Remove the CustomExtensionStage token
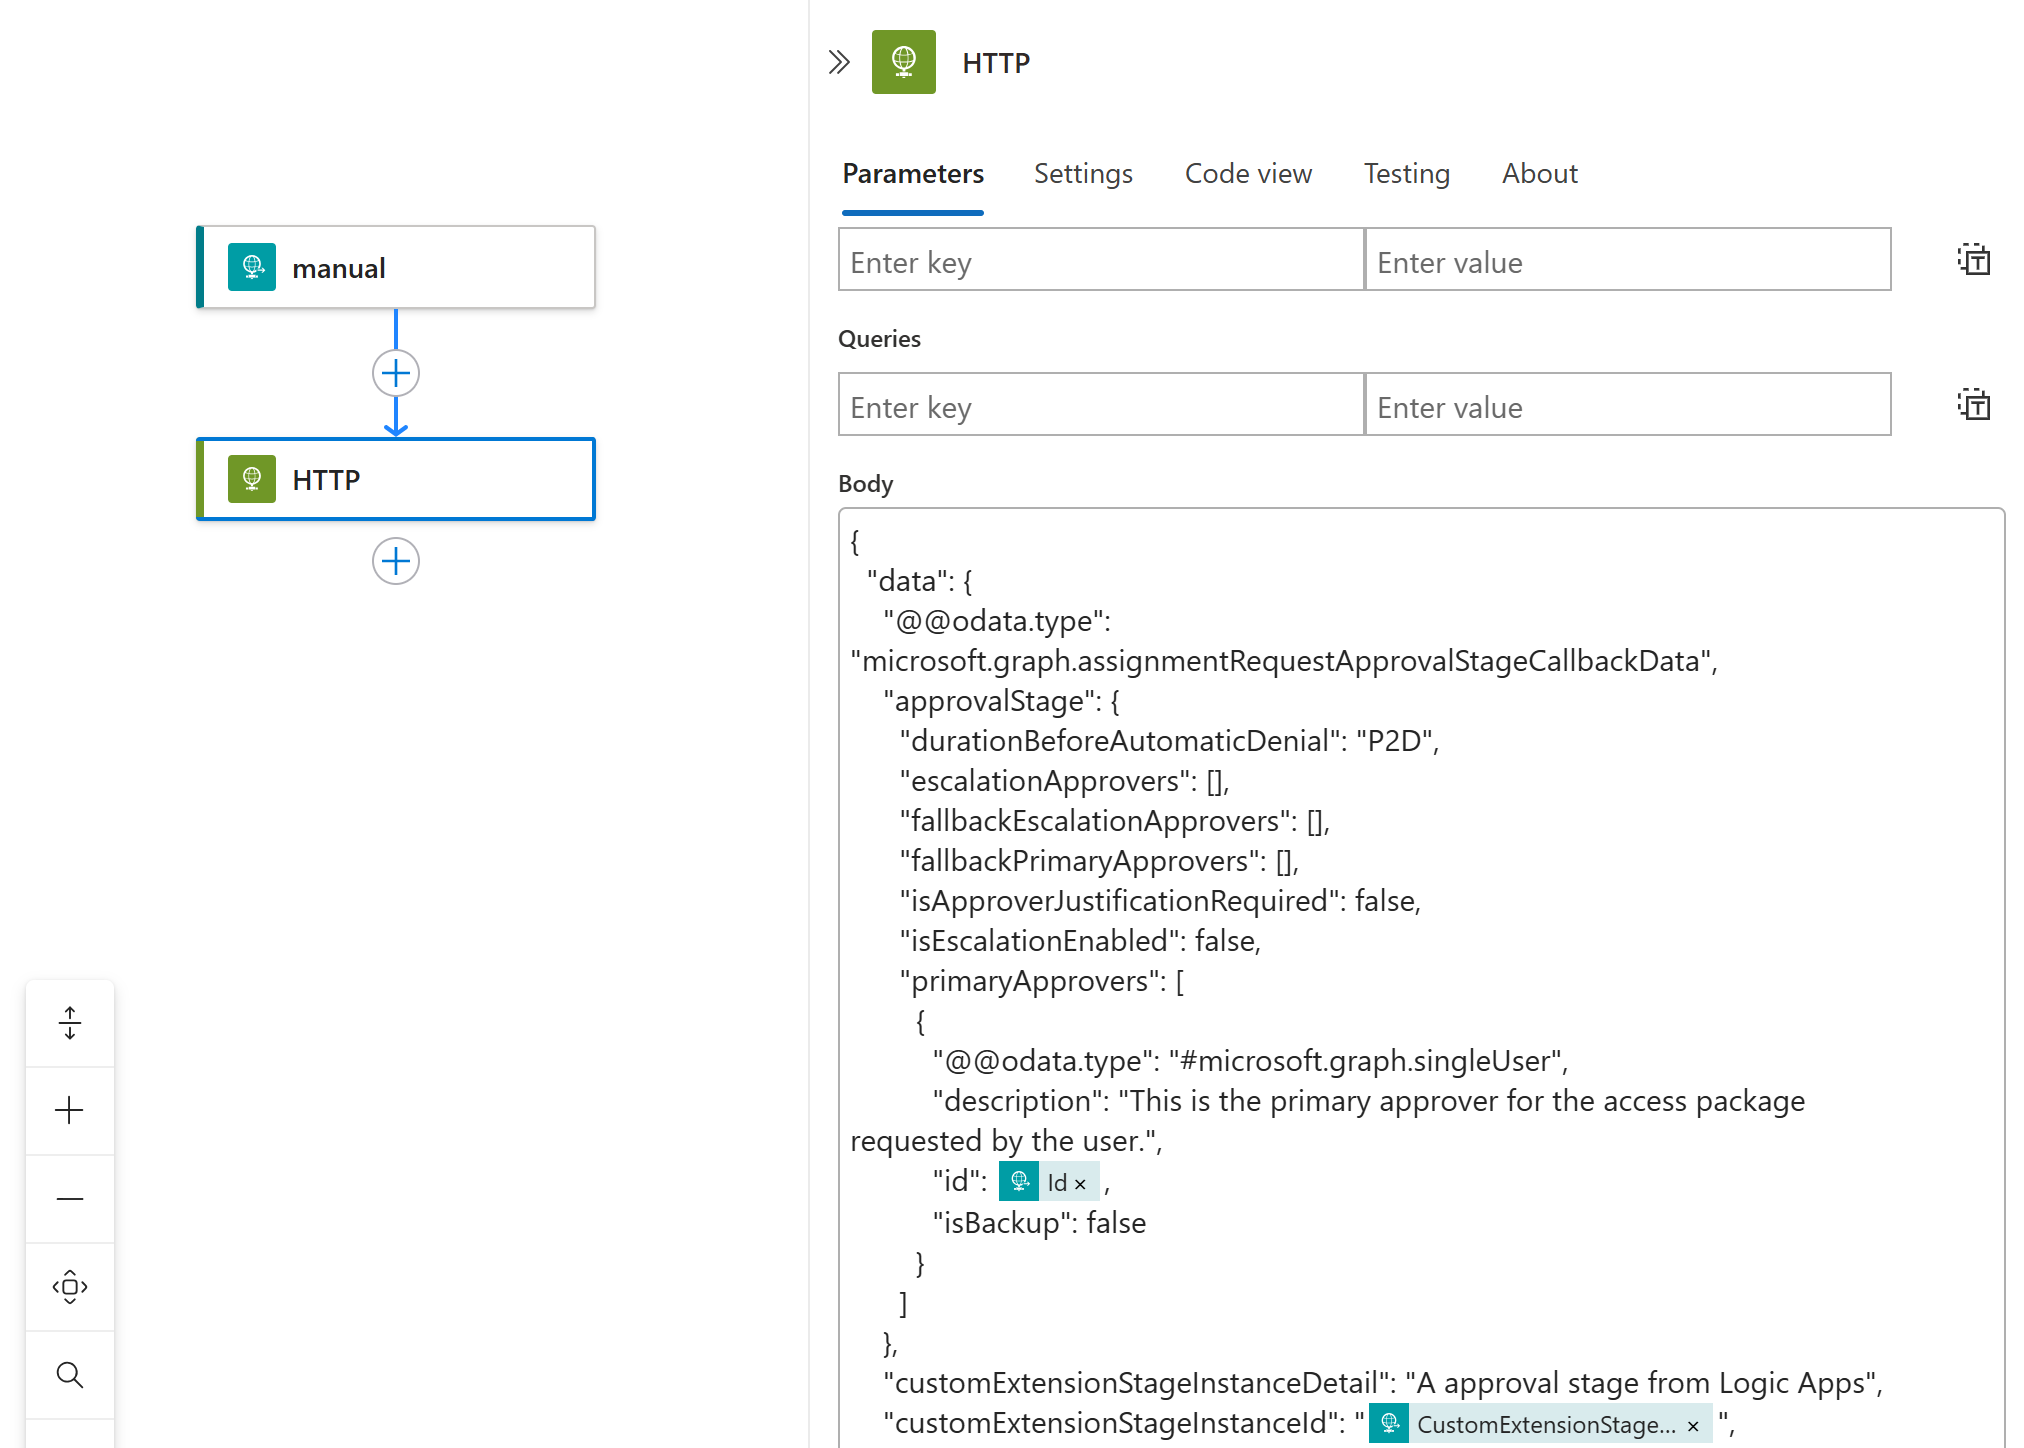2024x1448 pixels. click(x=1693, y=1426)
